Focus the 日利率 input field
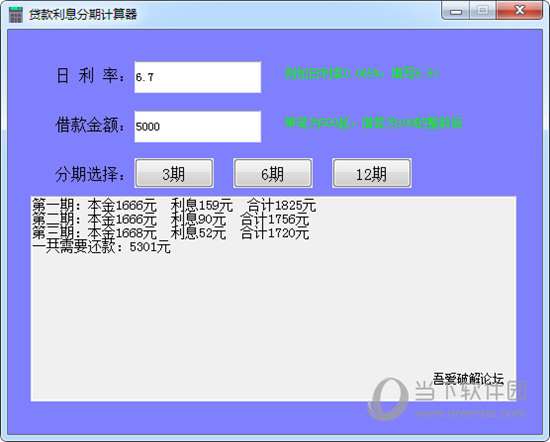Viewport: 550px width, 442px height. [x=197, y=77]
